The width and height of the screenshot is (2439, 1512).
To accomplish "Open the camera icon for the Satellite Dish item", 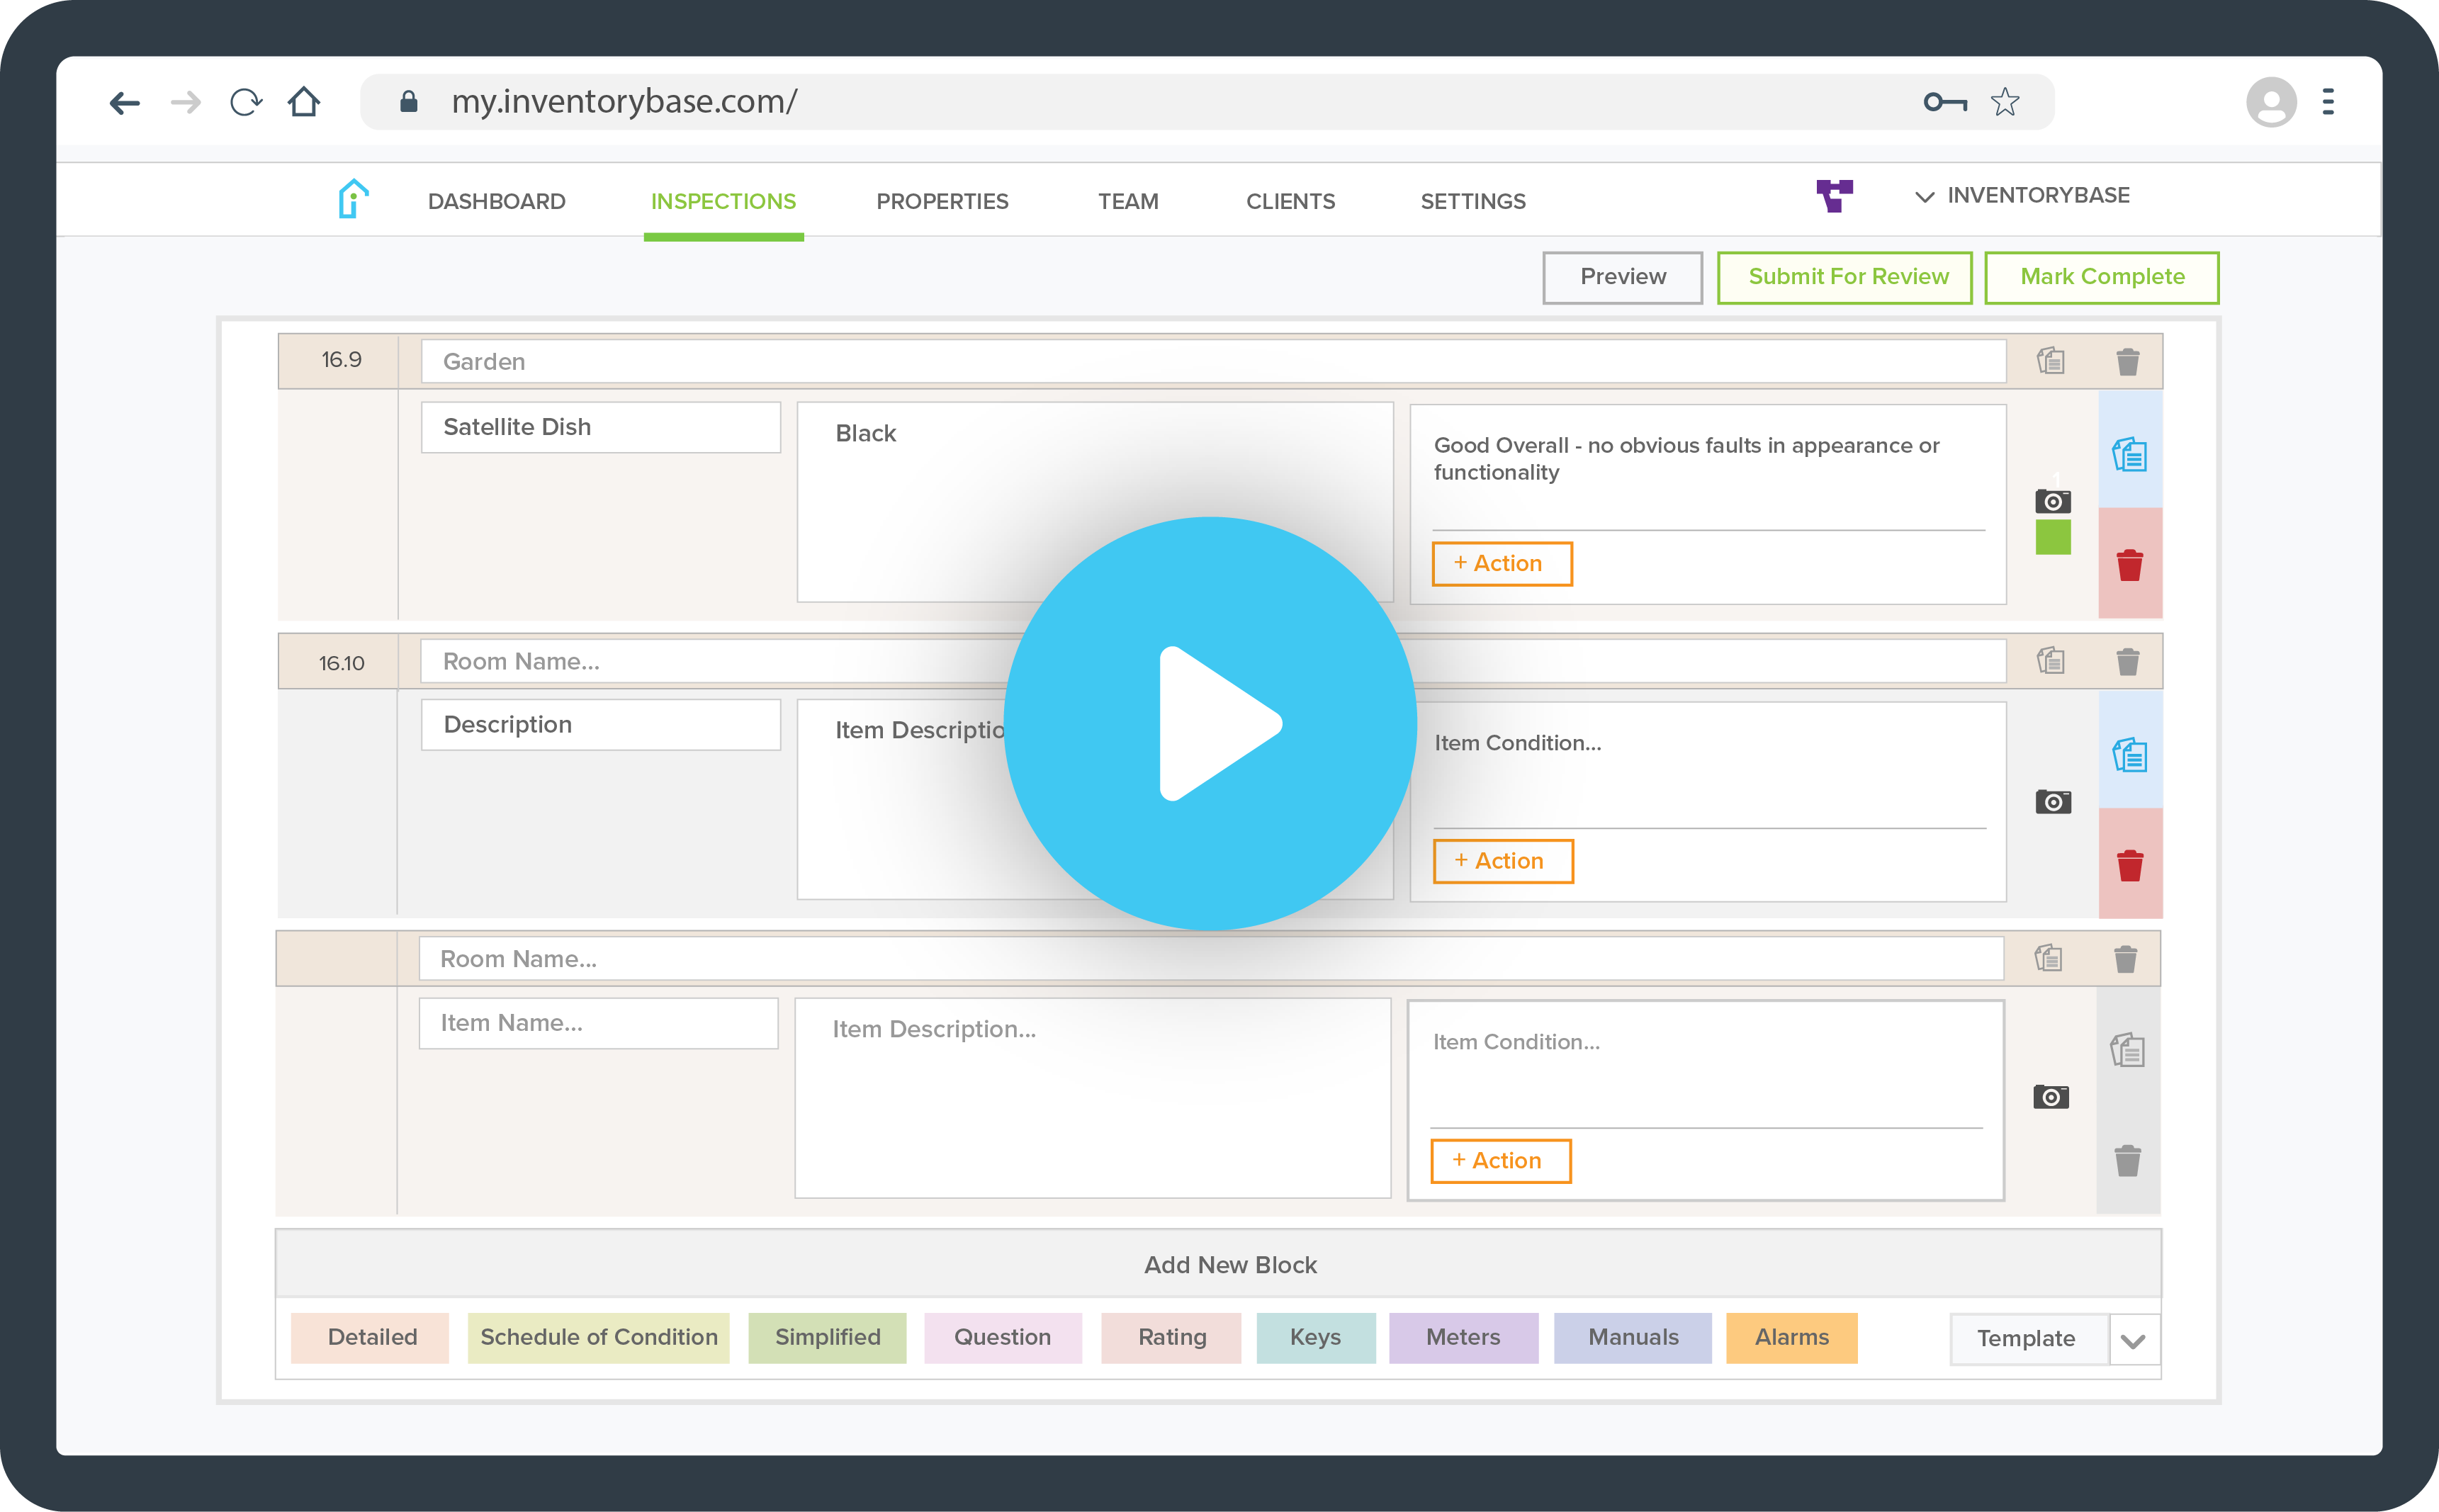I will [x=2052, y=501].
